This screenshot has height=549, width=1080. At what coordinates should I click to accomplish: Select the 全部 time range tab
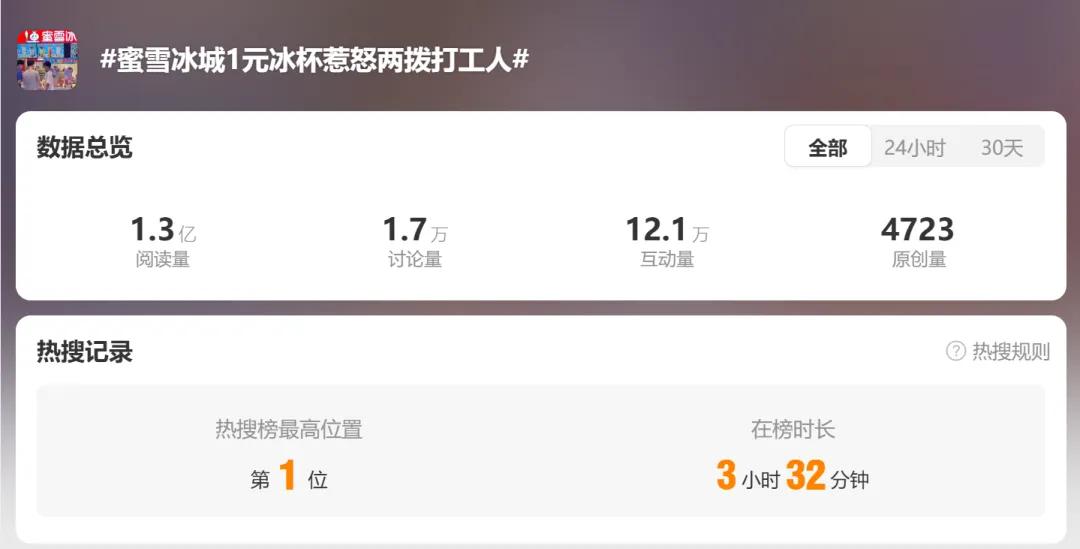click(828, 147)
